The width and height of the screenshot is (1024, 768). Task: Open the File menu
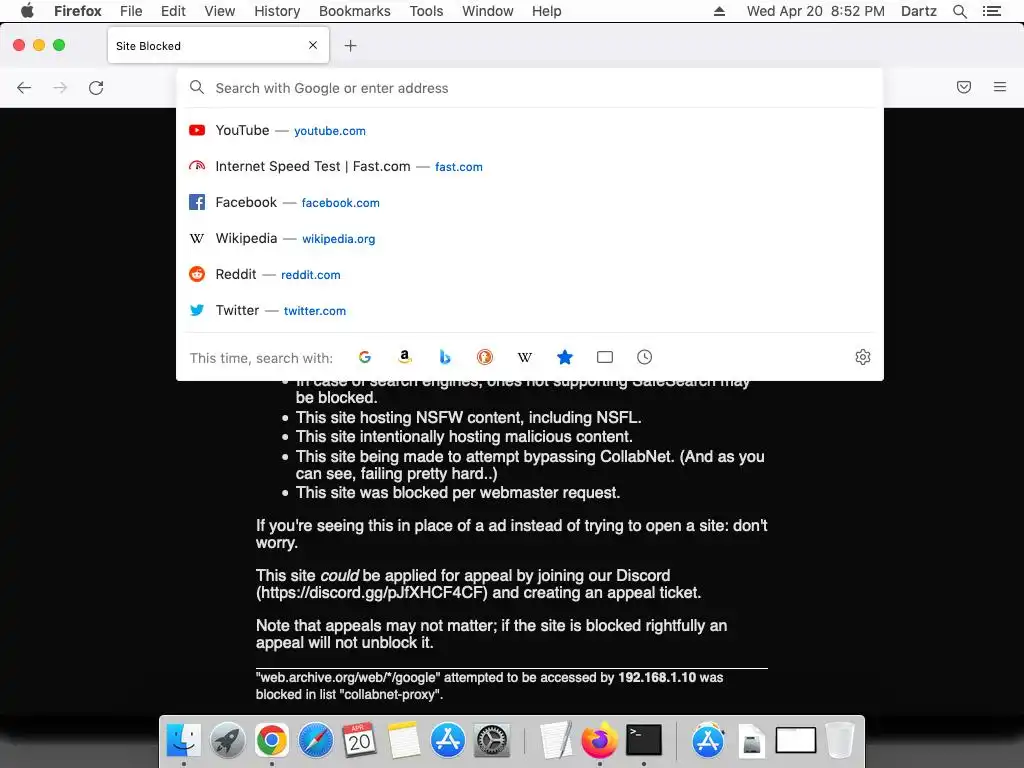[x=131, y=11]
